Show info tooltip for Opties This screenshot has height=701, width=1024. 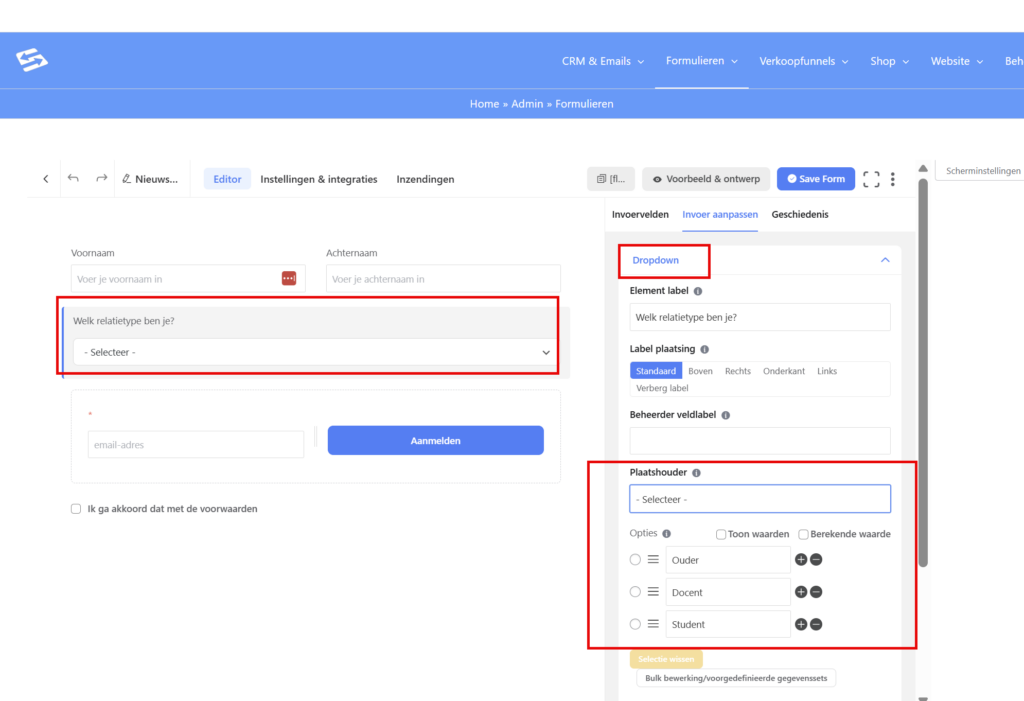click(667, 534)
